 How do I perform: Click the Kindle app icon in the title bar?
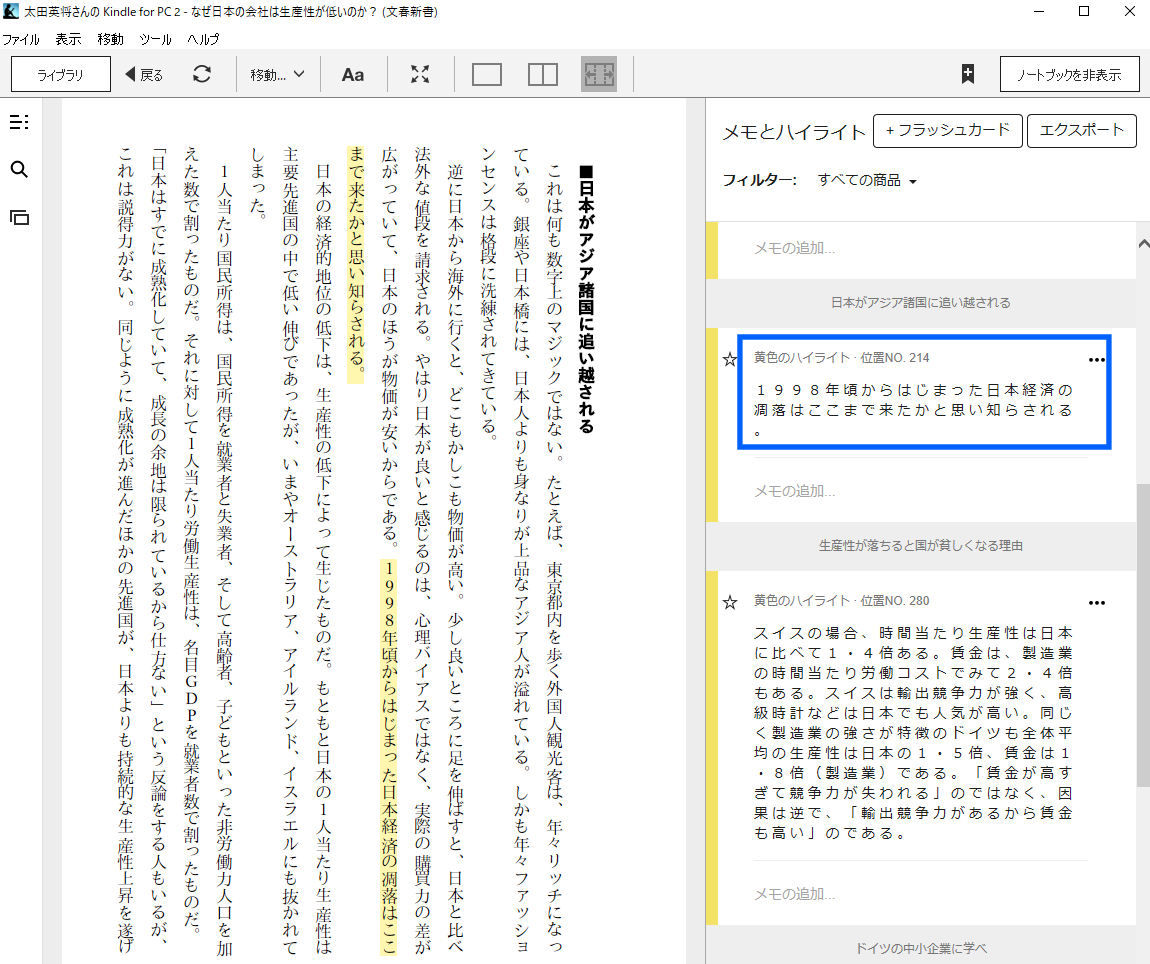click(10, 11)
